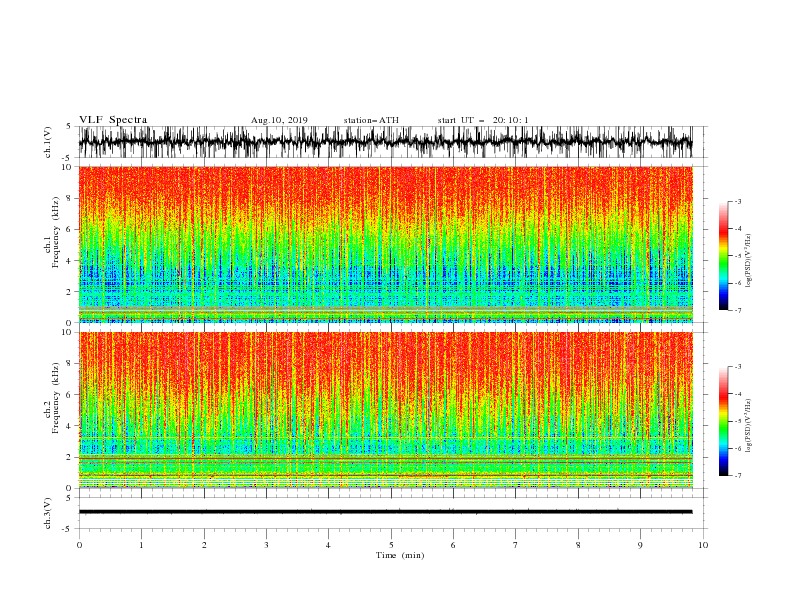This screenshot has width=792, height=612.
Task: Click the time axis tick label '7'
Action: click(516, 545)
